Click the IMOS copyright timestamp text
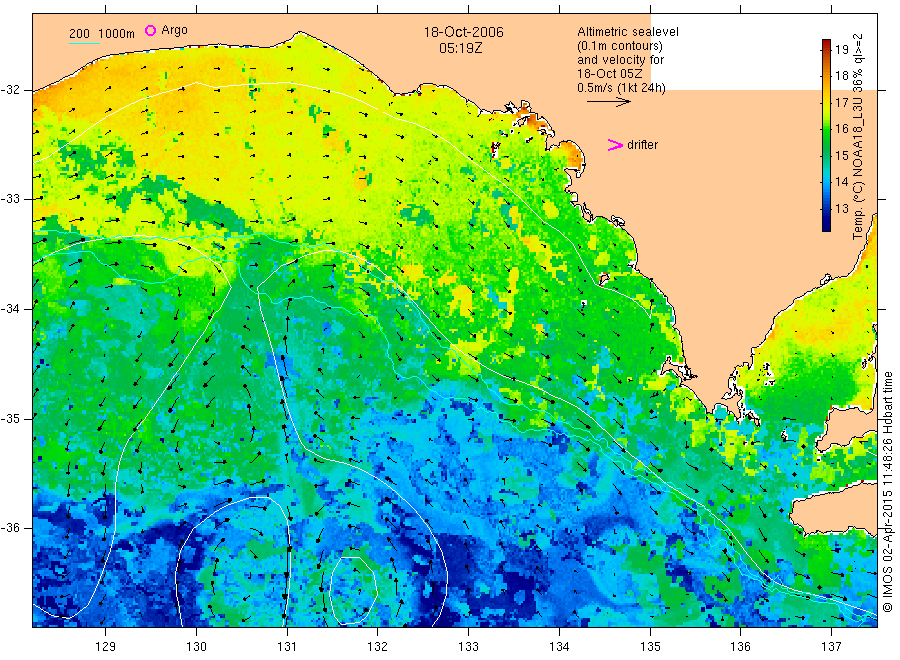The height and width of the screenshot is (660, 900). (888, 491)
